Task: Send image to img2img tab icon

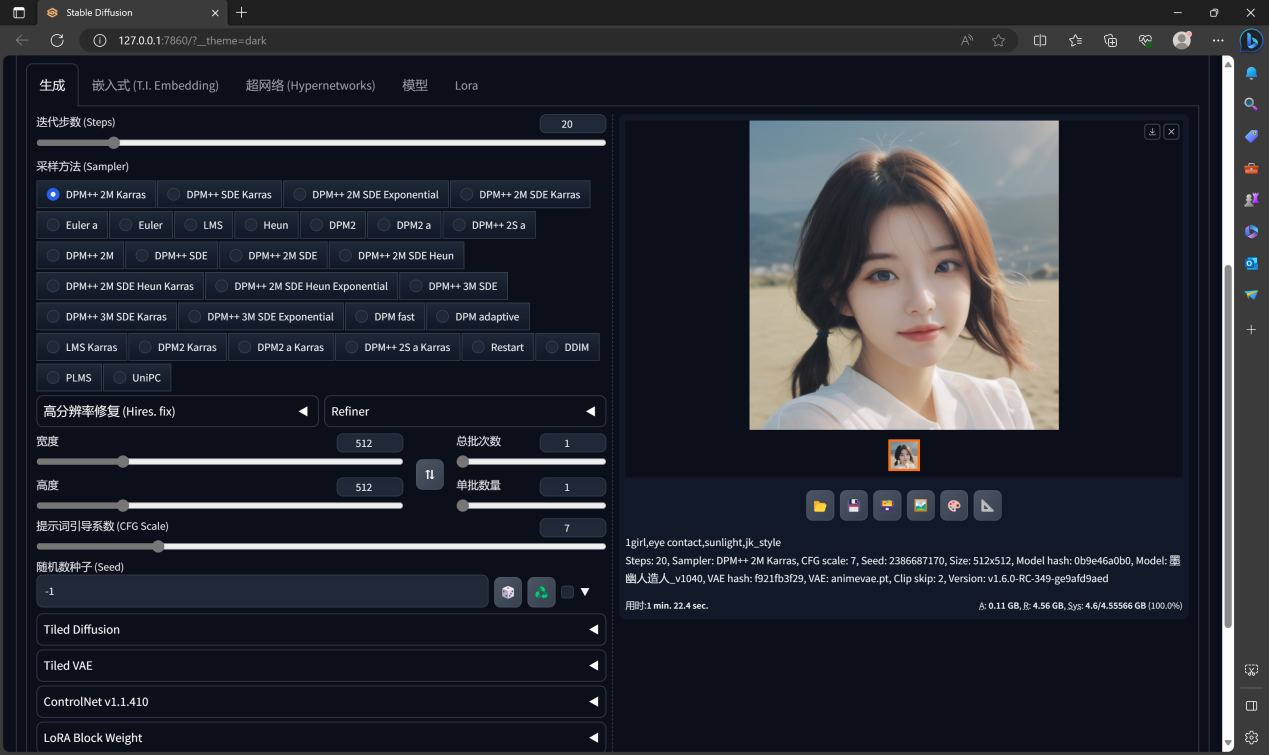Action: (x=921, y=506)
